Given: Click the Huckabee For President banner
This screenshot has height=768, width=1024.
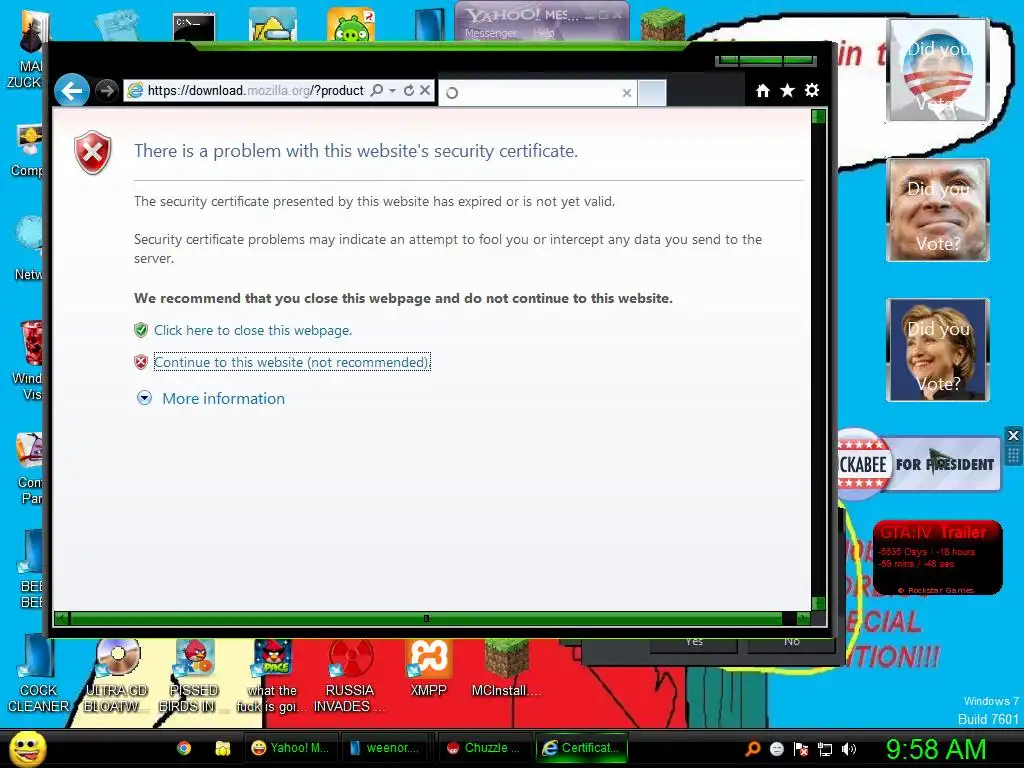Looking at the screenshot, I should coord(918,464).
